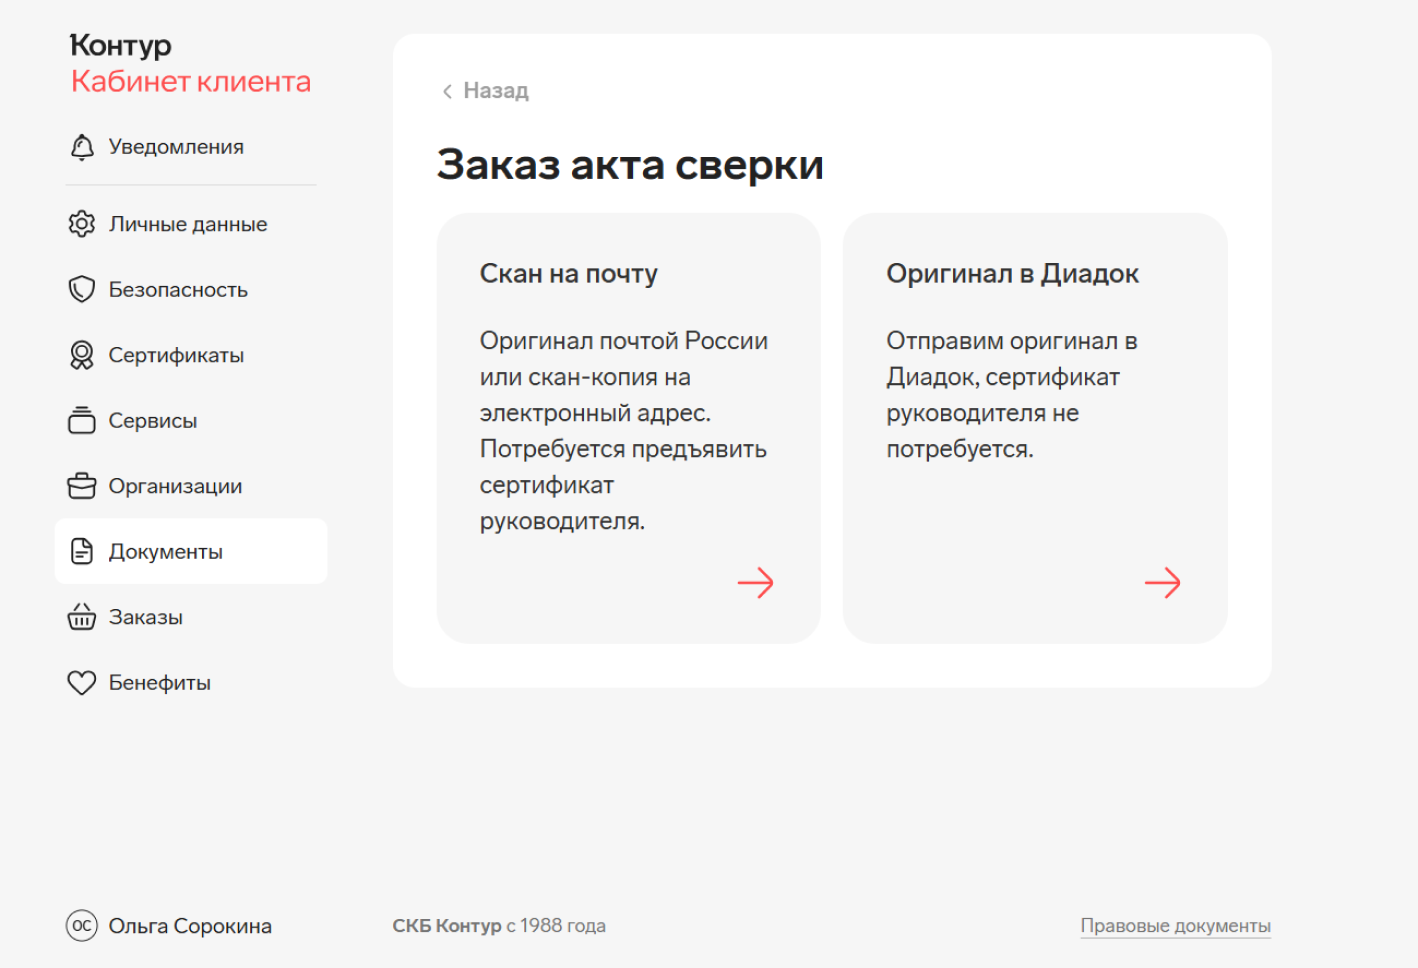Click the СКБ Контур с 1988 года text
This screenshot has height=968, width=1418.
pos(499,926)
